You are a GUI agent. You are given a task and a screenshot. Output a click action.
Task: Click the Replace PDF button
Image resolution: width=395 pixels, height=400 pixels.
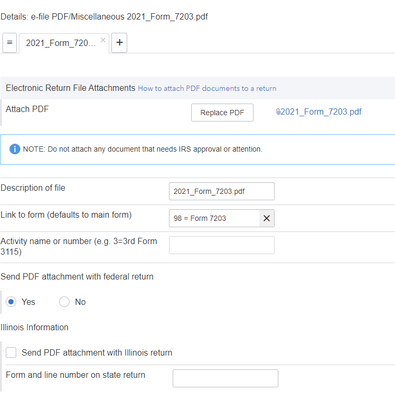coord(222,113)
